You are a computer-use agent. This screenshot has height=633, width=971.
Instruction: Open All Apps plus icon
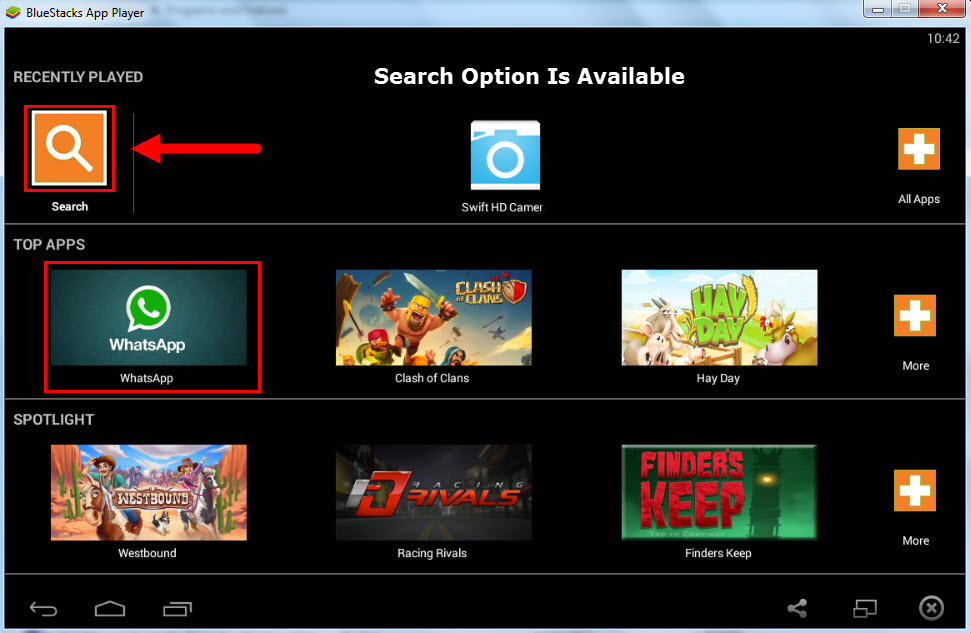coord(919,149)
